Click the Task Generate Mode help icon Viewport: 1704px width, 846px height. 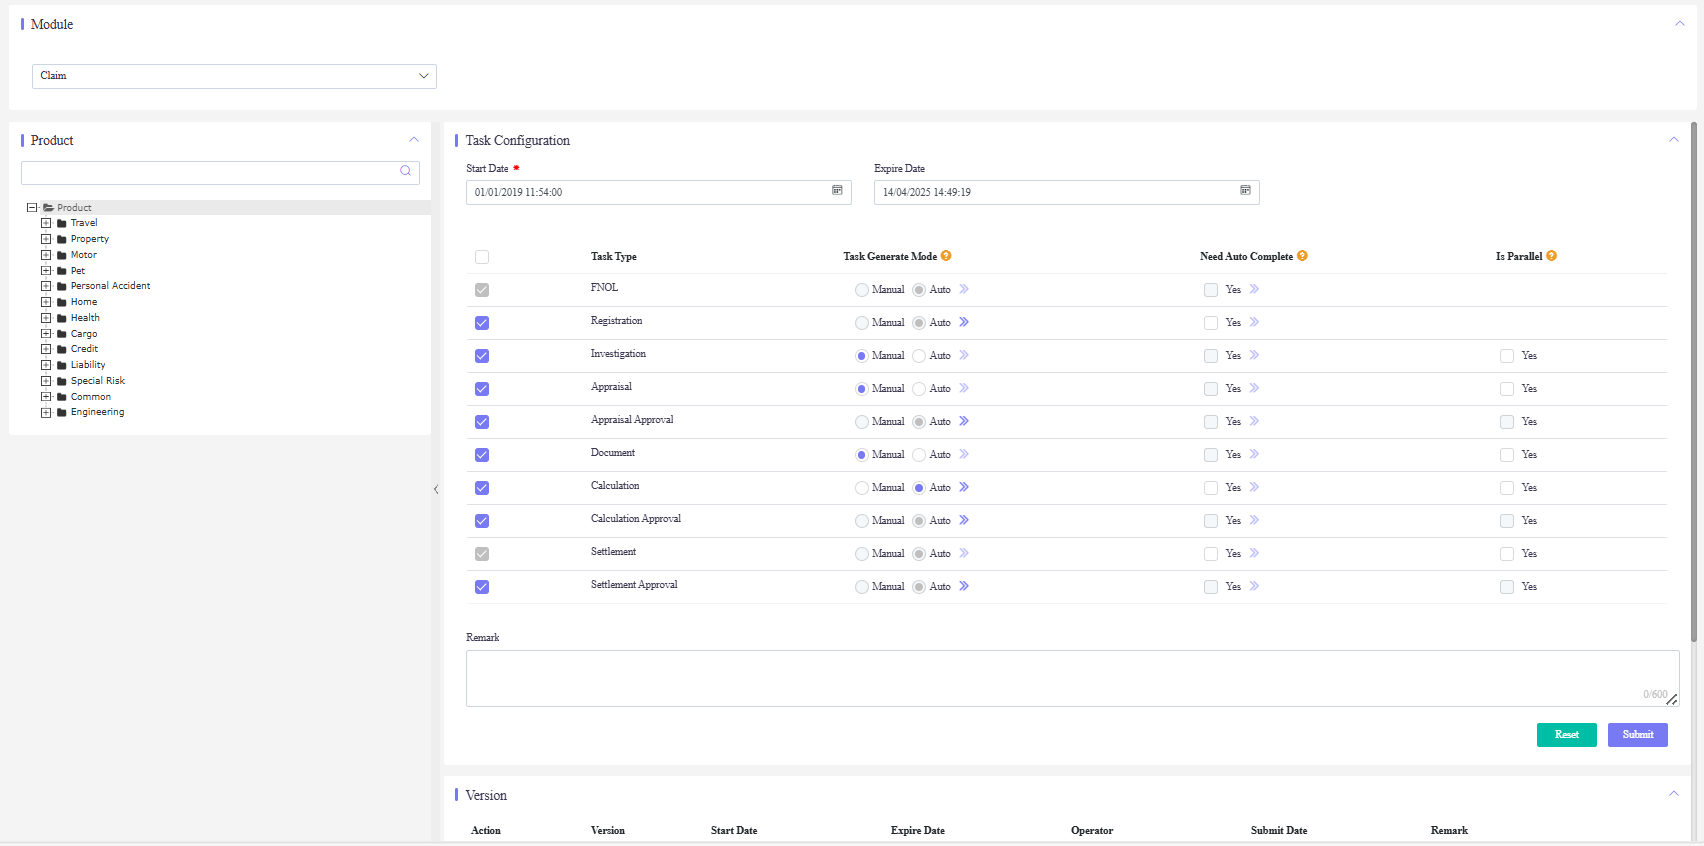pyautogui.click(x=946, y=256)
